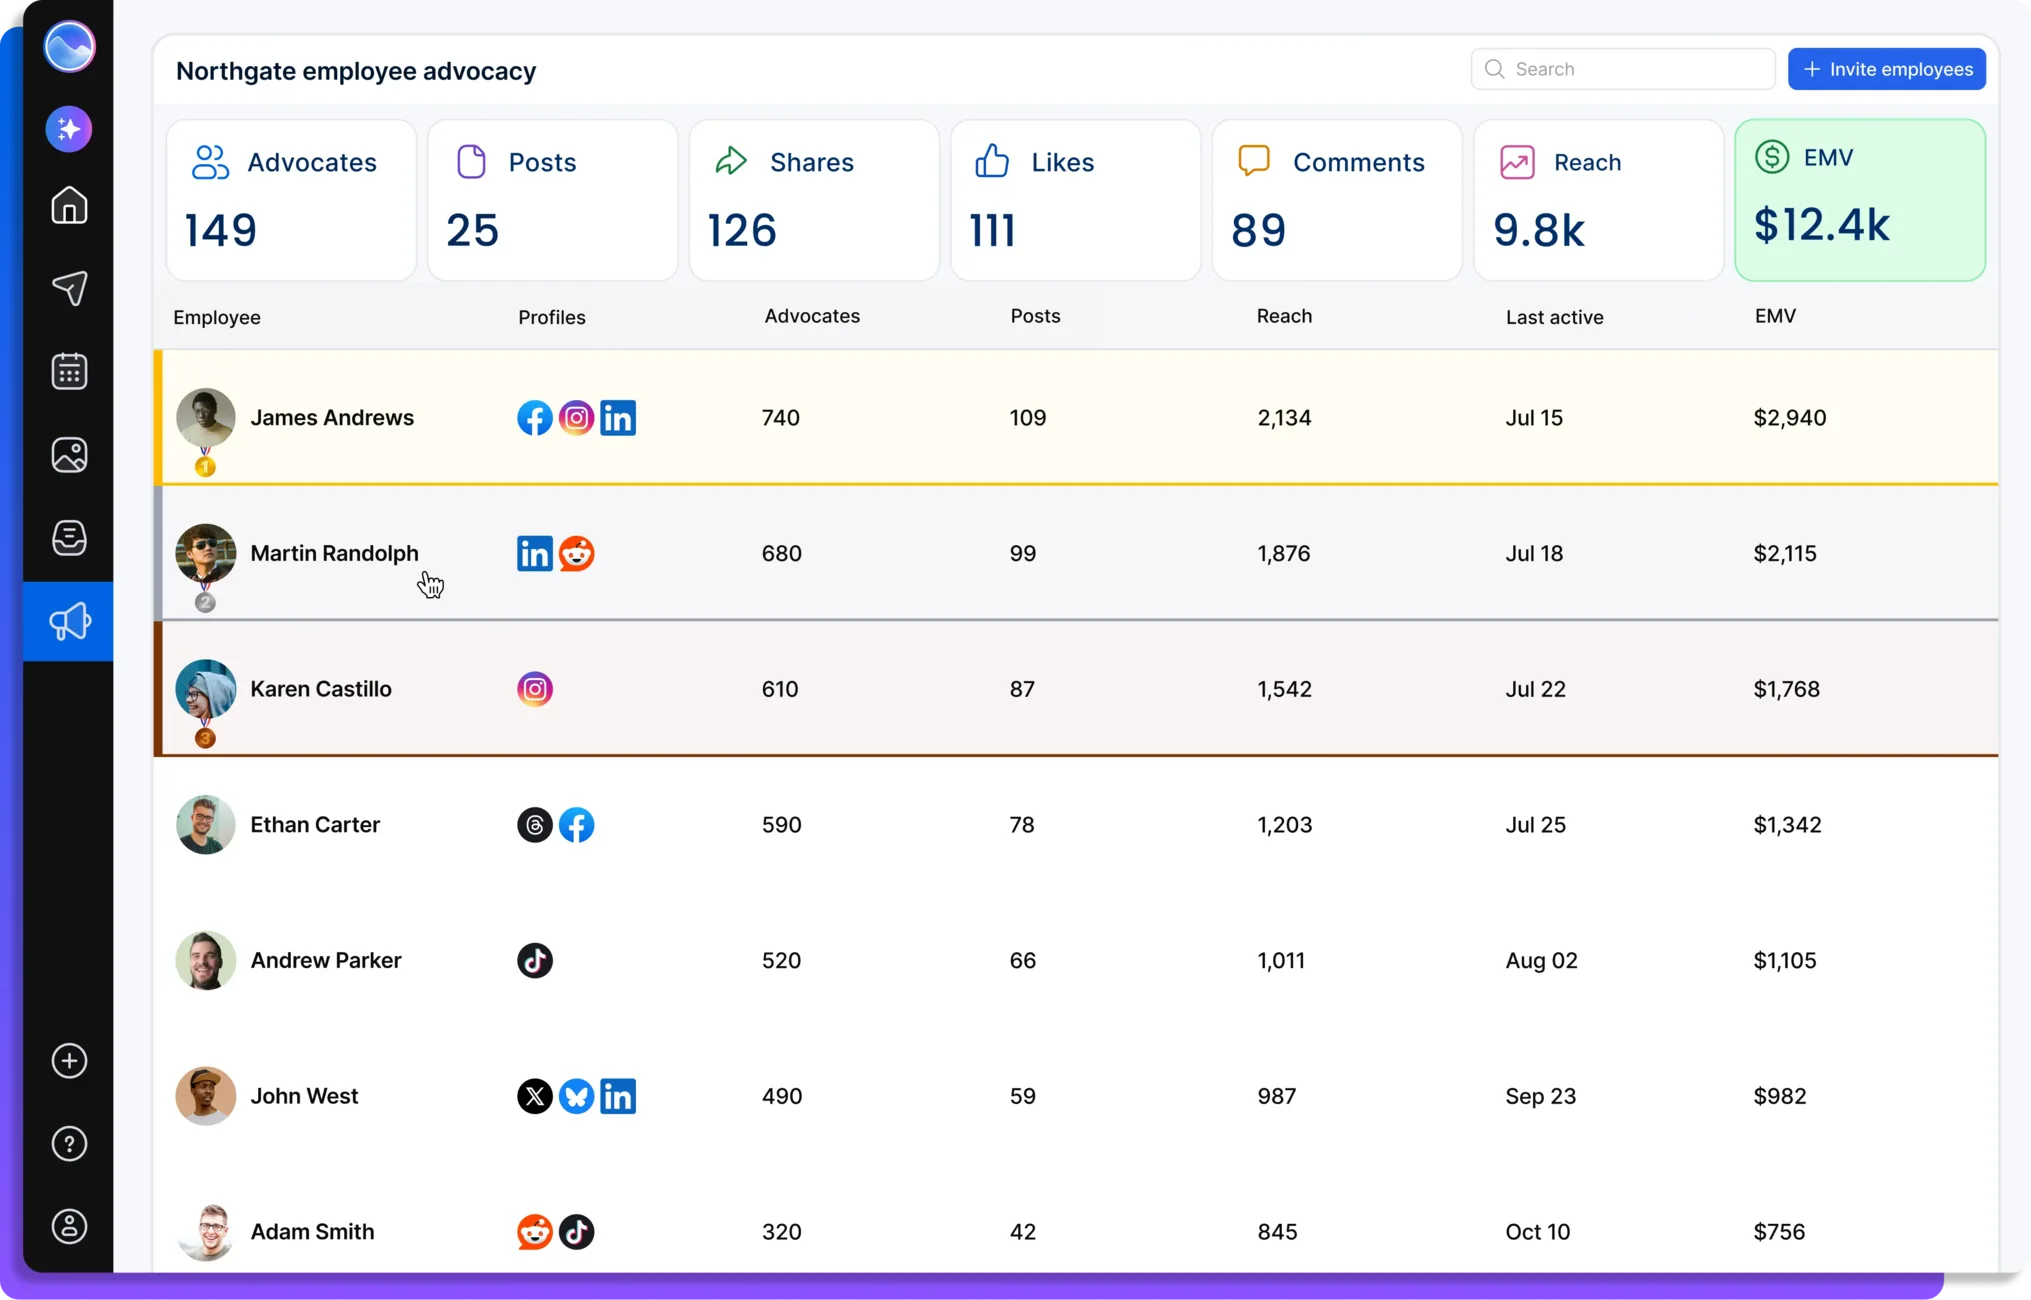Open the Posts summary card
Screen dimensions: 2031x1300
(553, 200)
